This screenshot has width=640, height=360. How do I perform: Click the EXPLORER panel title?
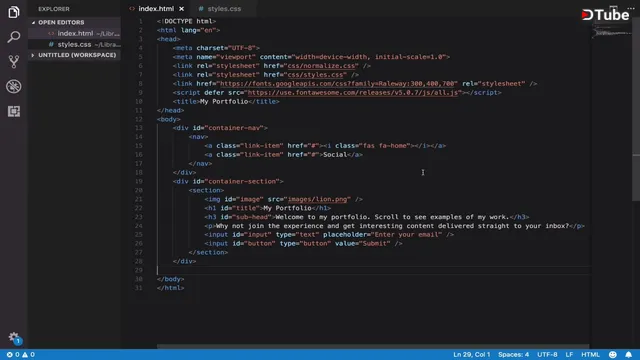tap(54, 9)
